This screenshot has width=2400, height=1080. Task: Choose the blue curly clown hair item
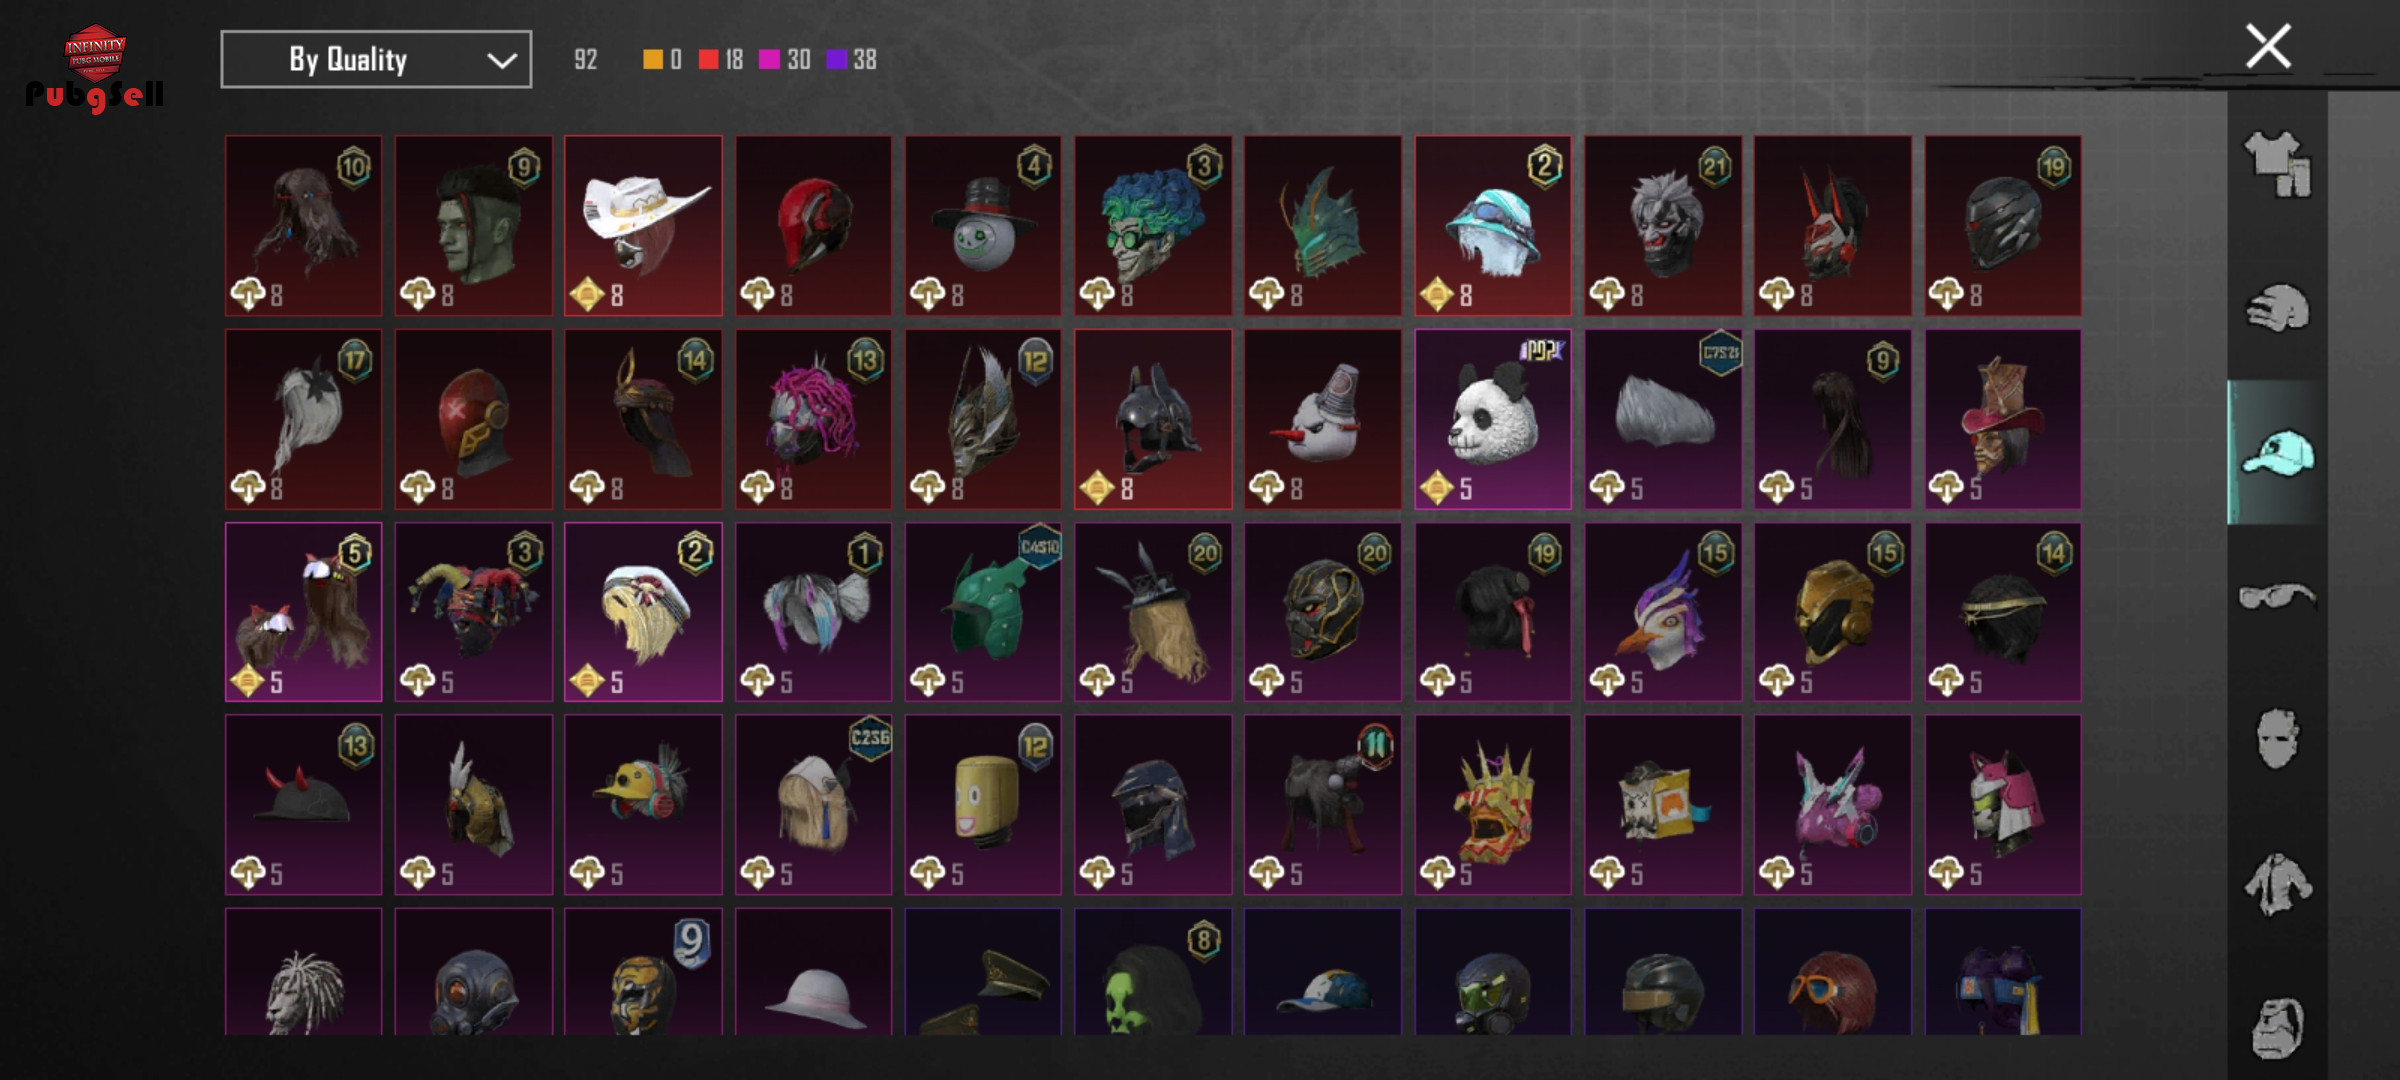tap(1153, 226)
